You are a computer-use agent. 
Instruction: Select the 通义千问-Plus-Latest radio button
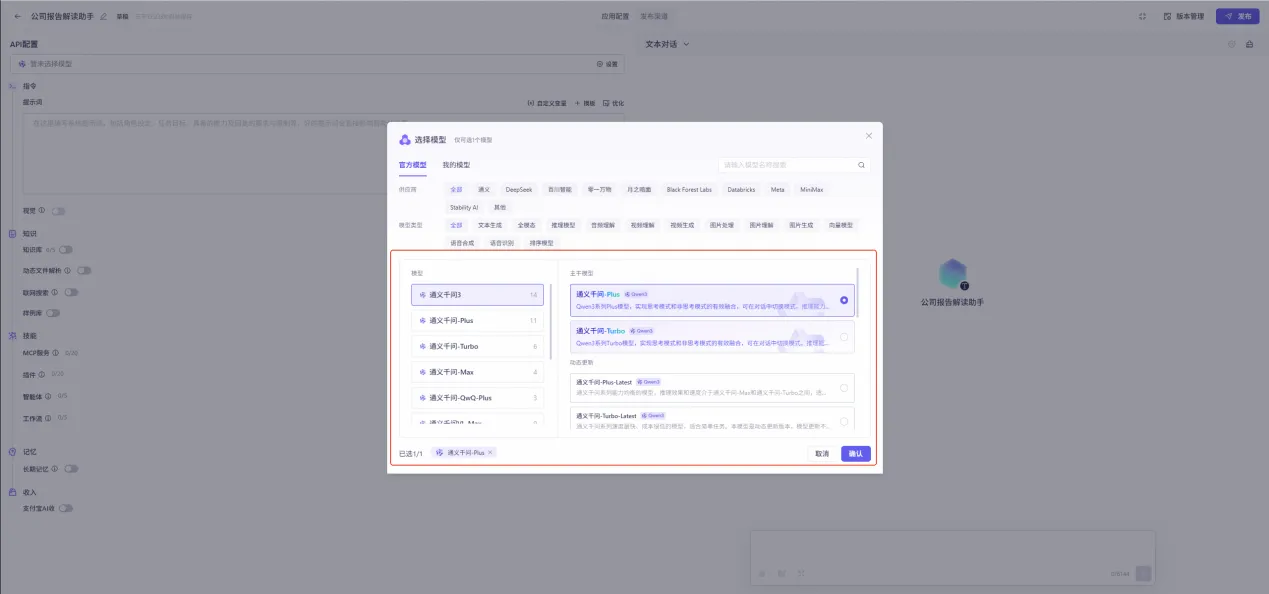tap(844, 388)
